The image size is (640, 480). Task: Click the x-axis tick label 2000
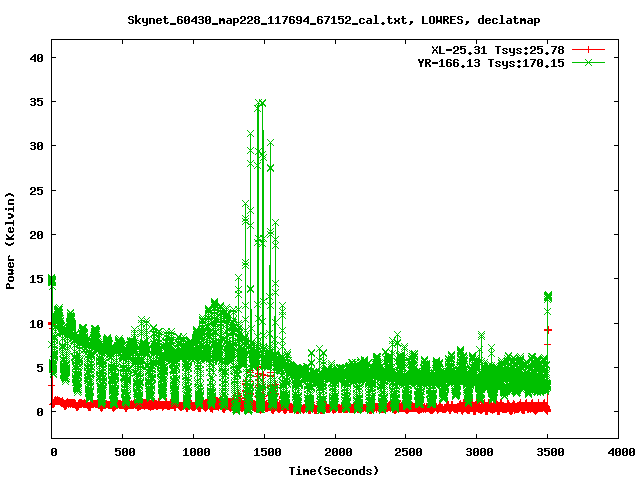click(x=338, y=452)
